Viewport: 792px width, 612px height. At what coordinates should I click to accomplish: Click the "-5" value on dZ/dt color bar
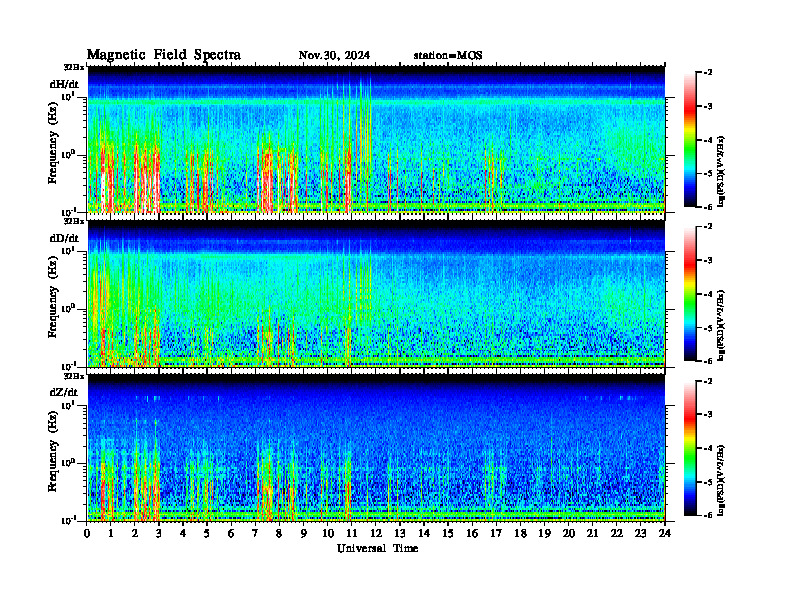point(708,482)
